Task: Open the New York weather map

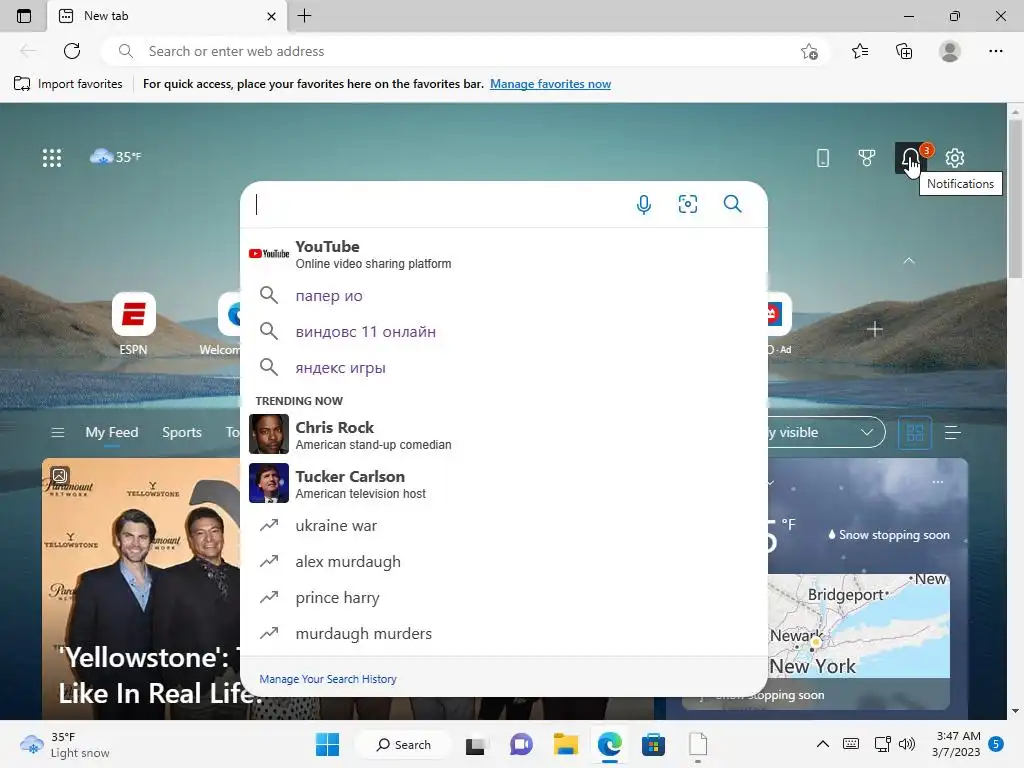Action: pyautogui.click(x=858, y=627)
